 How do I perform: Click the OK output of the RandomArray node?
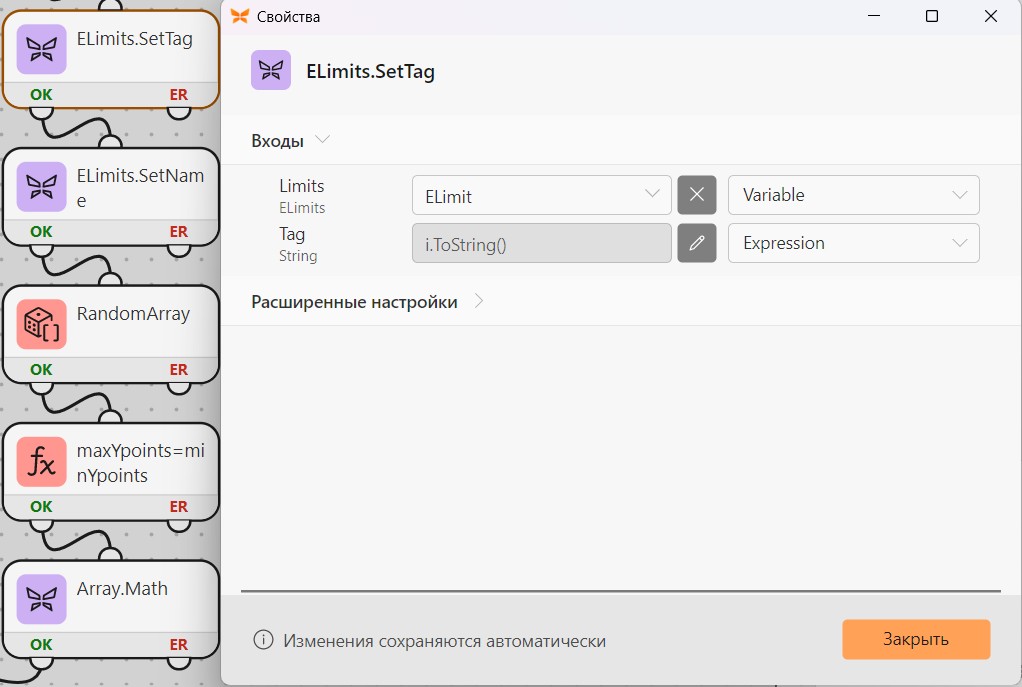coord(41,370)
